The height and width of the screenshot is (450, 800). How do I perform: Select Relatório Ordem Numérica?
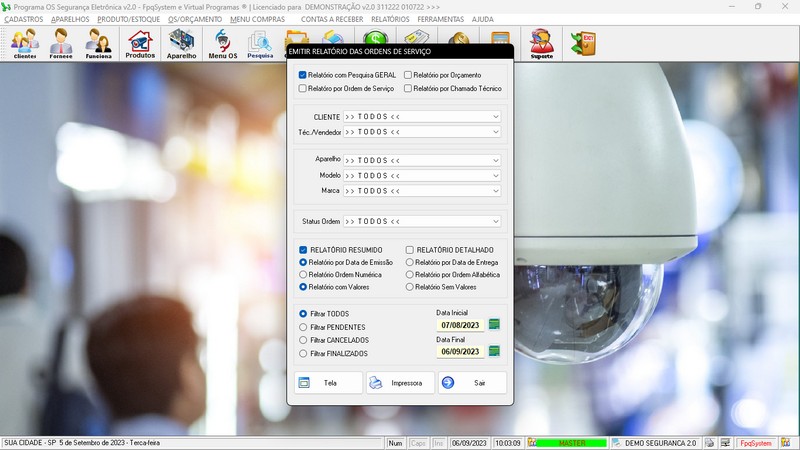click(303, 274)
